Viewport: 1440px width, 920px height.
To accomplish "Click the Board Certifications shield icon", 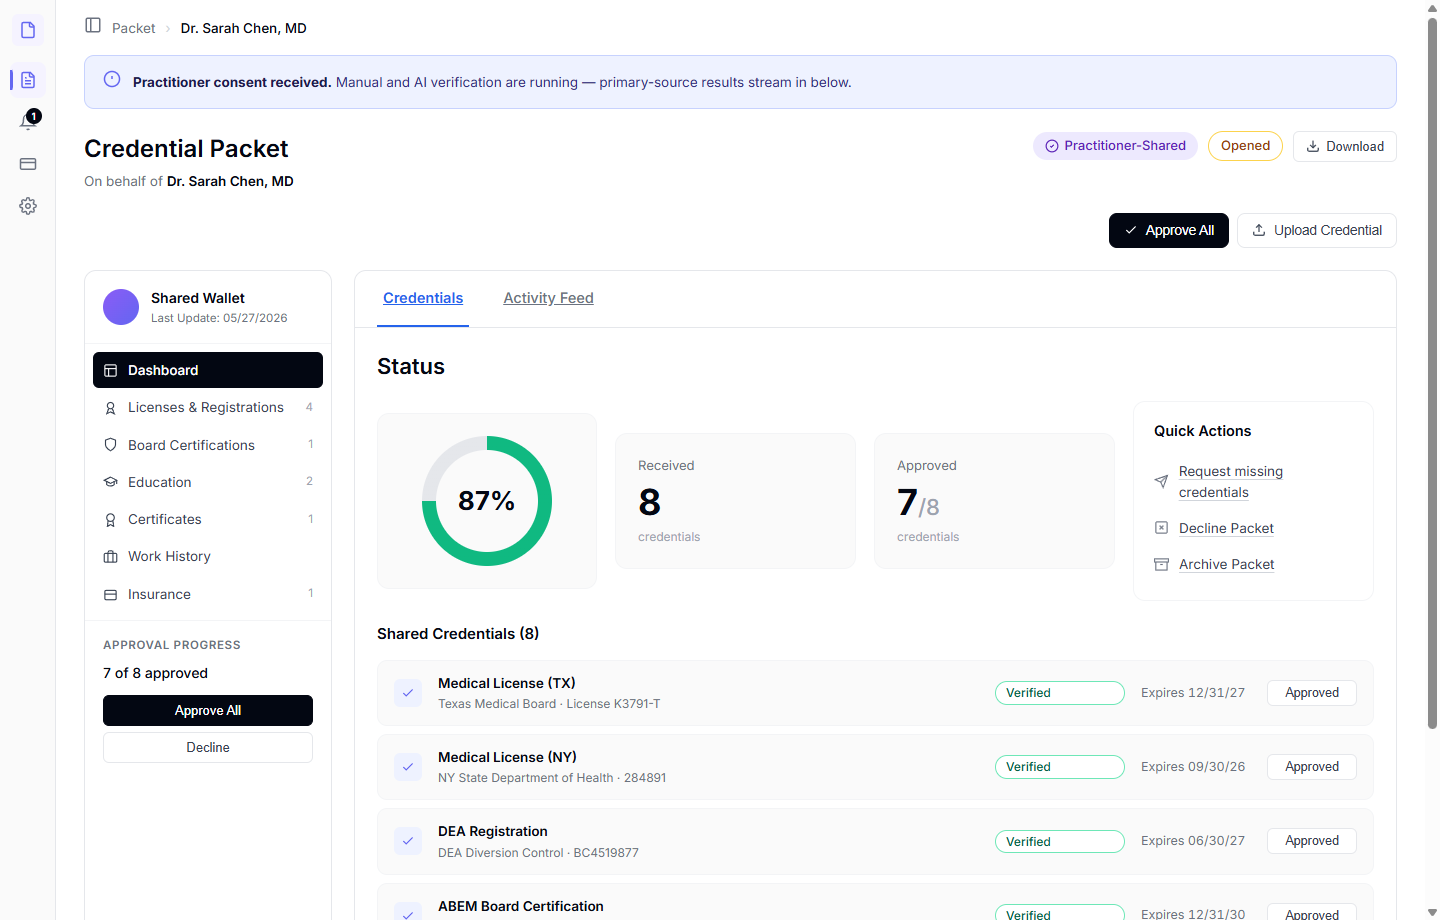I will [x=111, y=445].
